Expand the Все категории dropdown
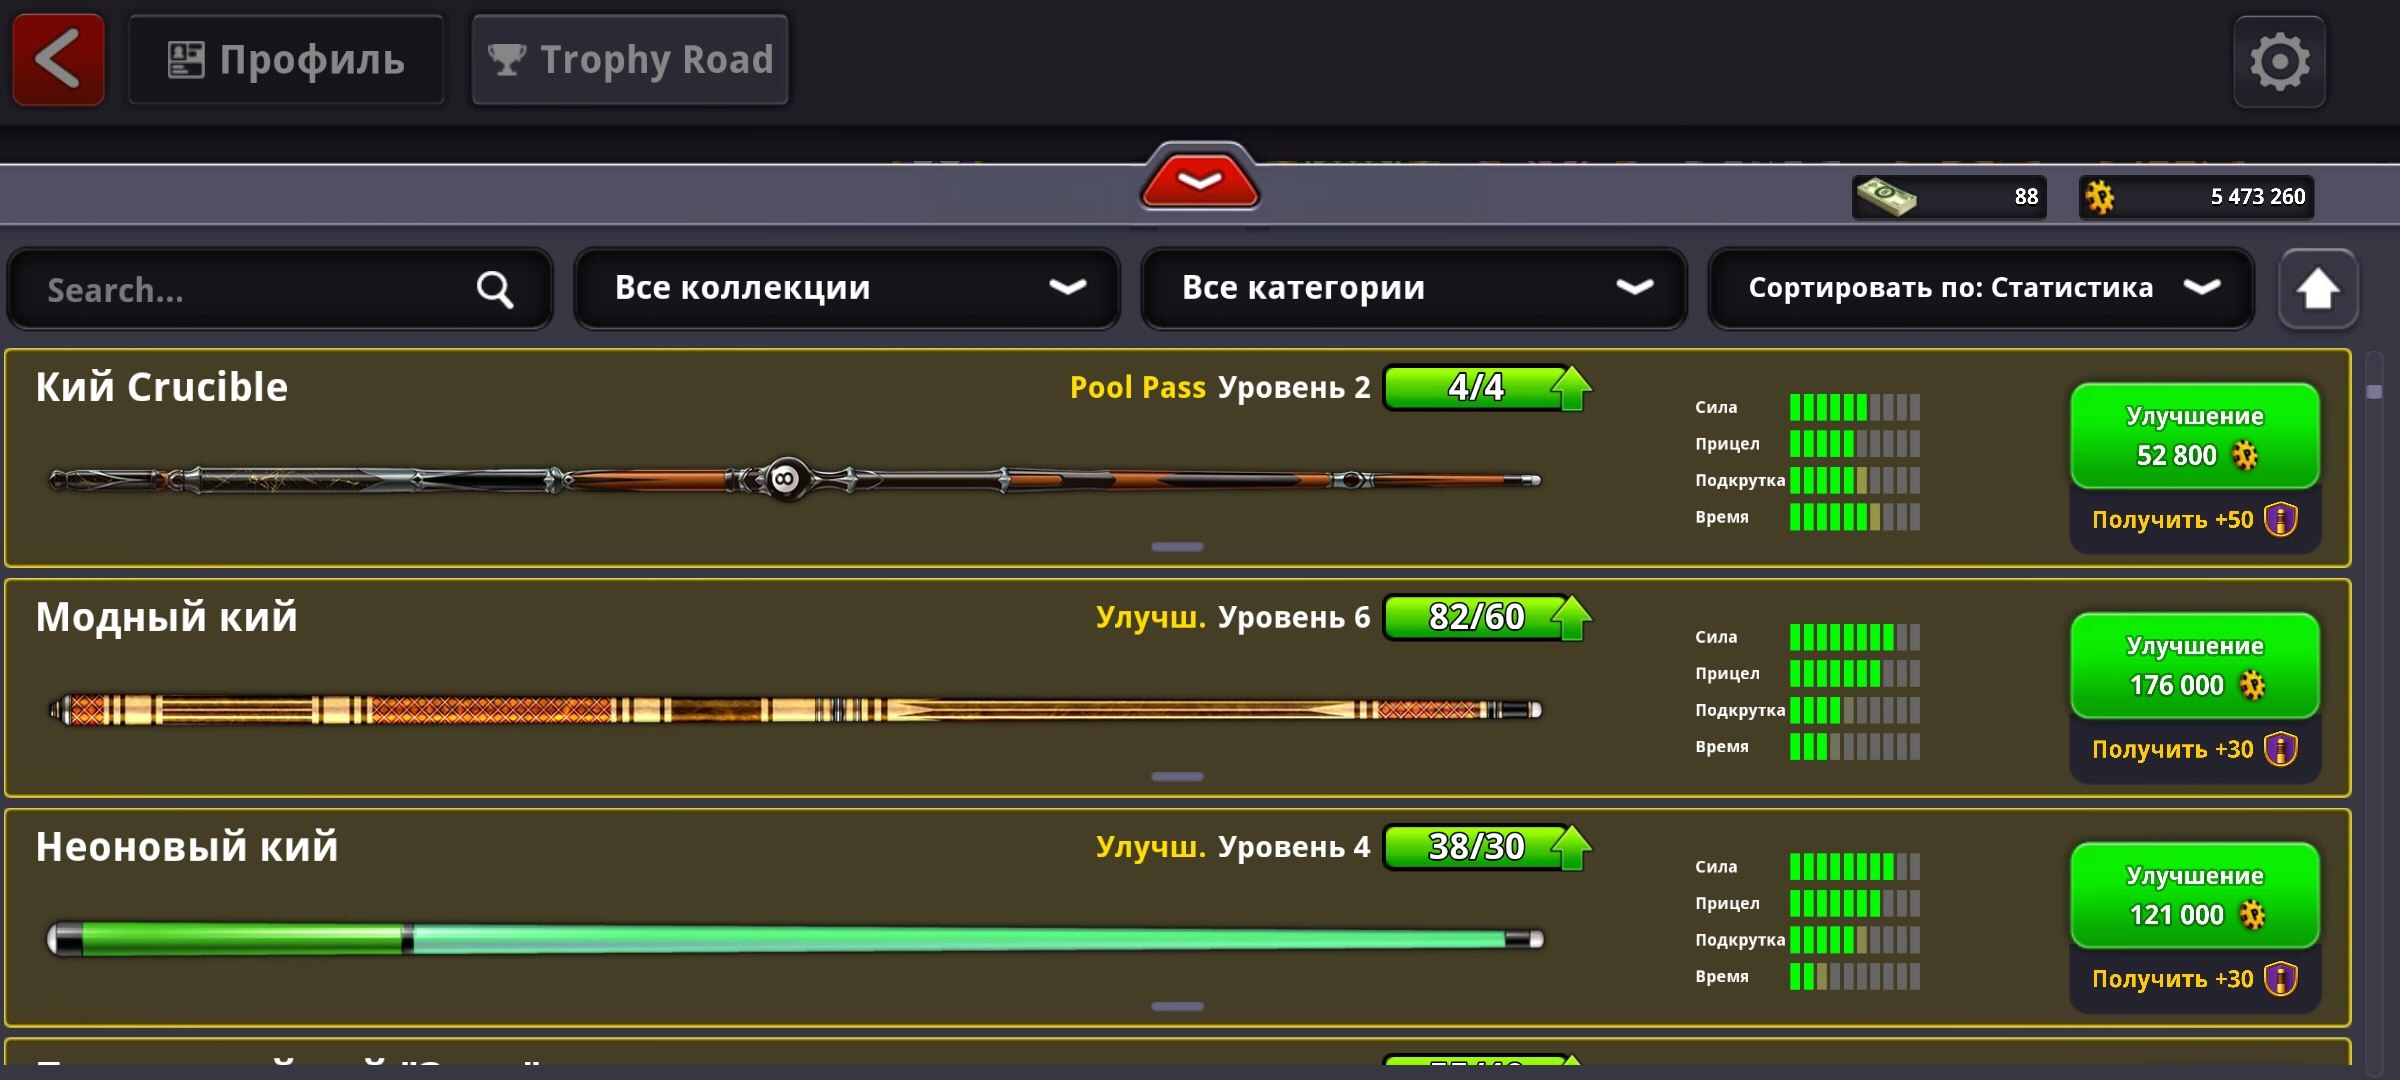2400x1080 pixels. tap(1413, 288)
